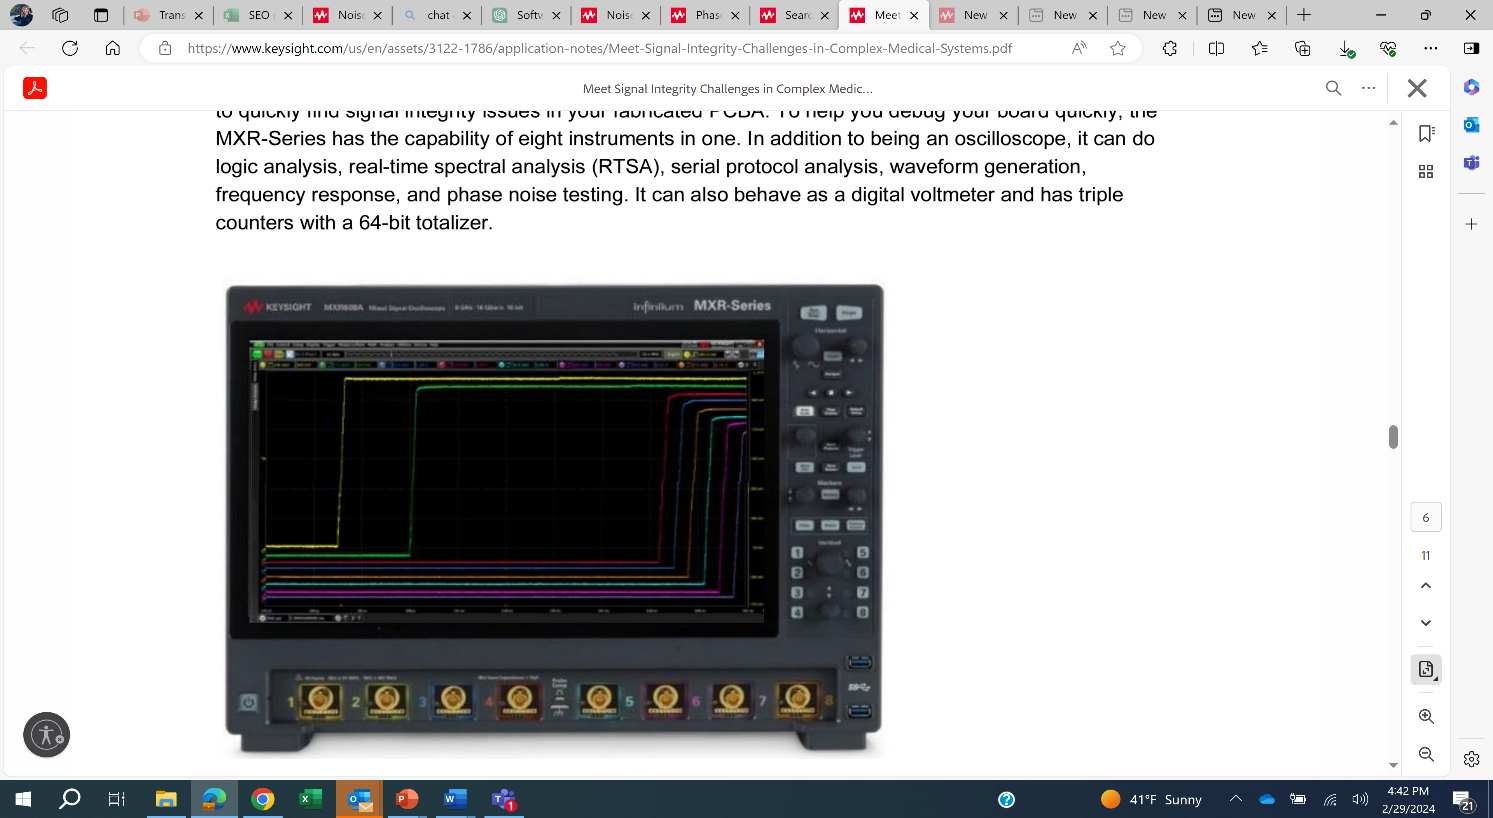
Task: Expand PDF viewer more options ellipsis
Action: click(1368, 88)
